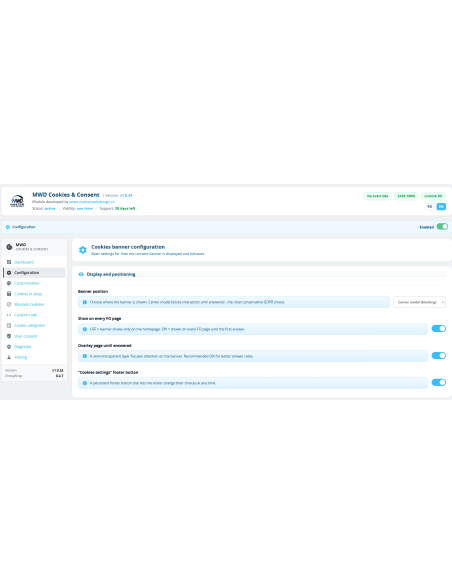
Task: Open Diagnosis in the sidebar
Action: click(x=34, y=347)
